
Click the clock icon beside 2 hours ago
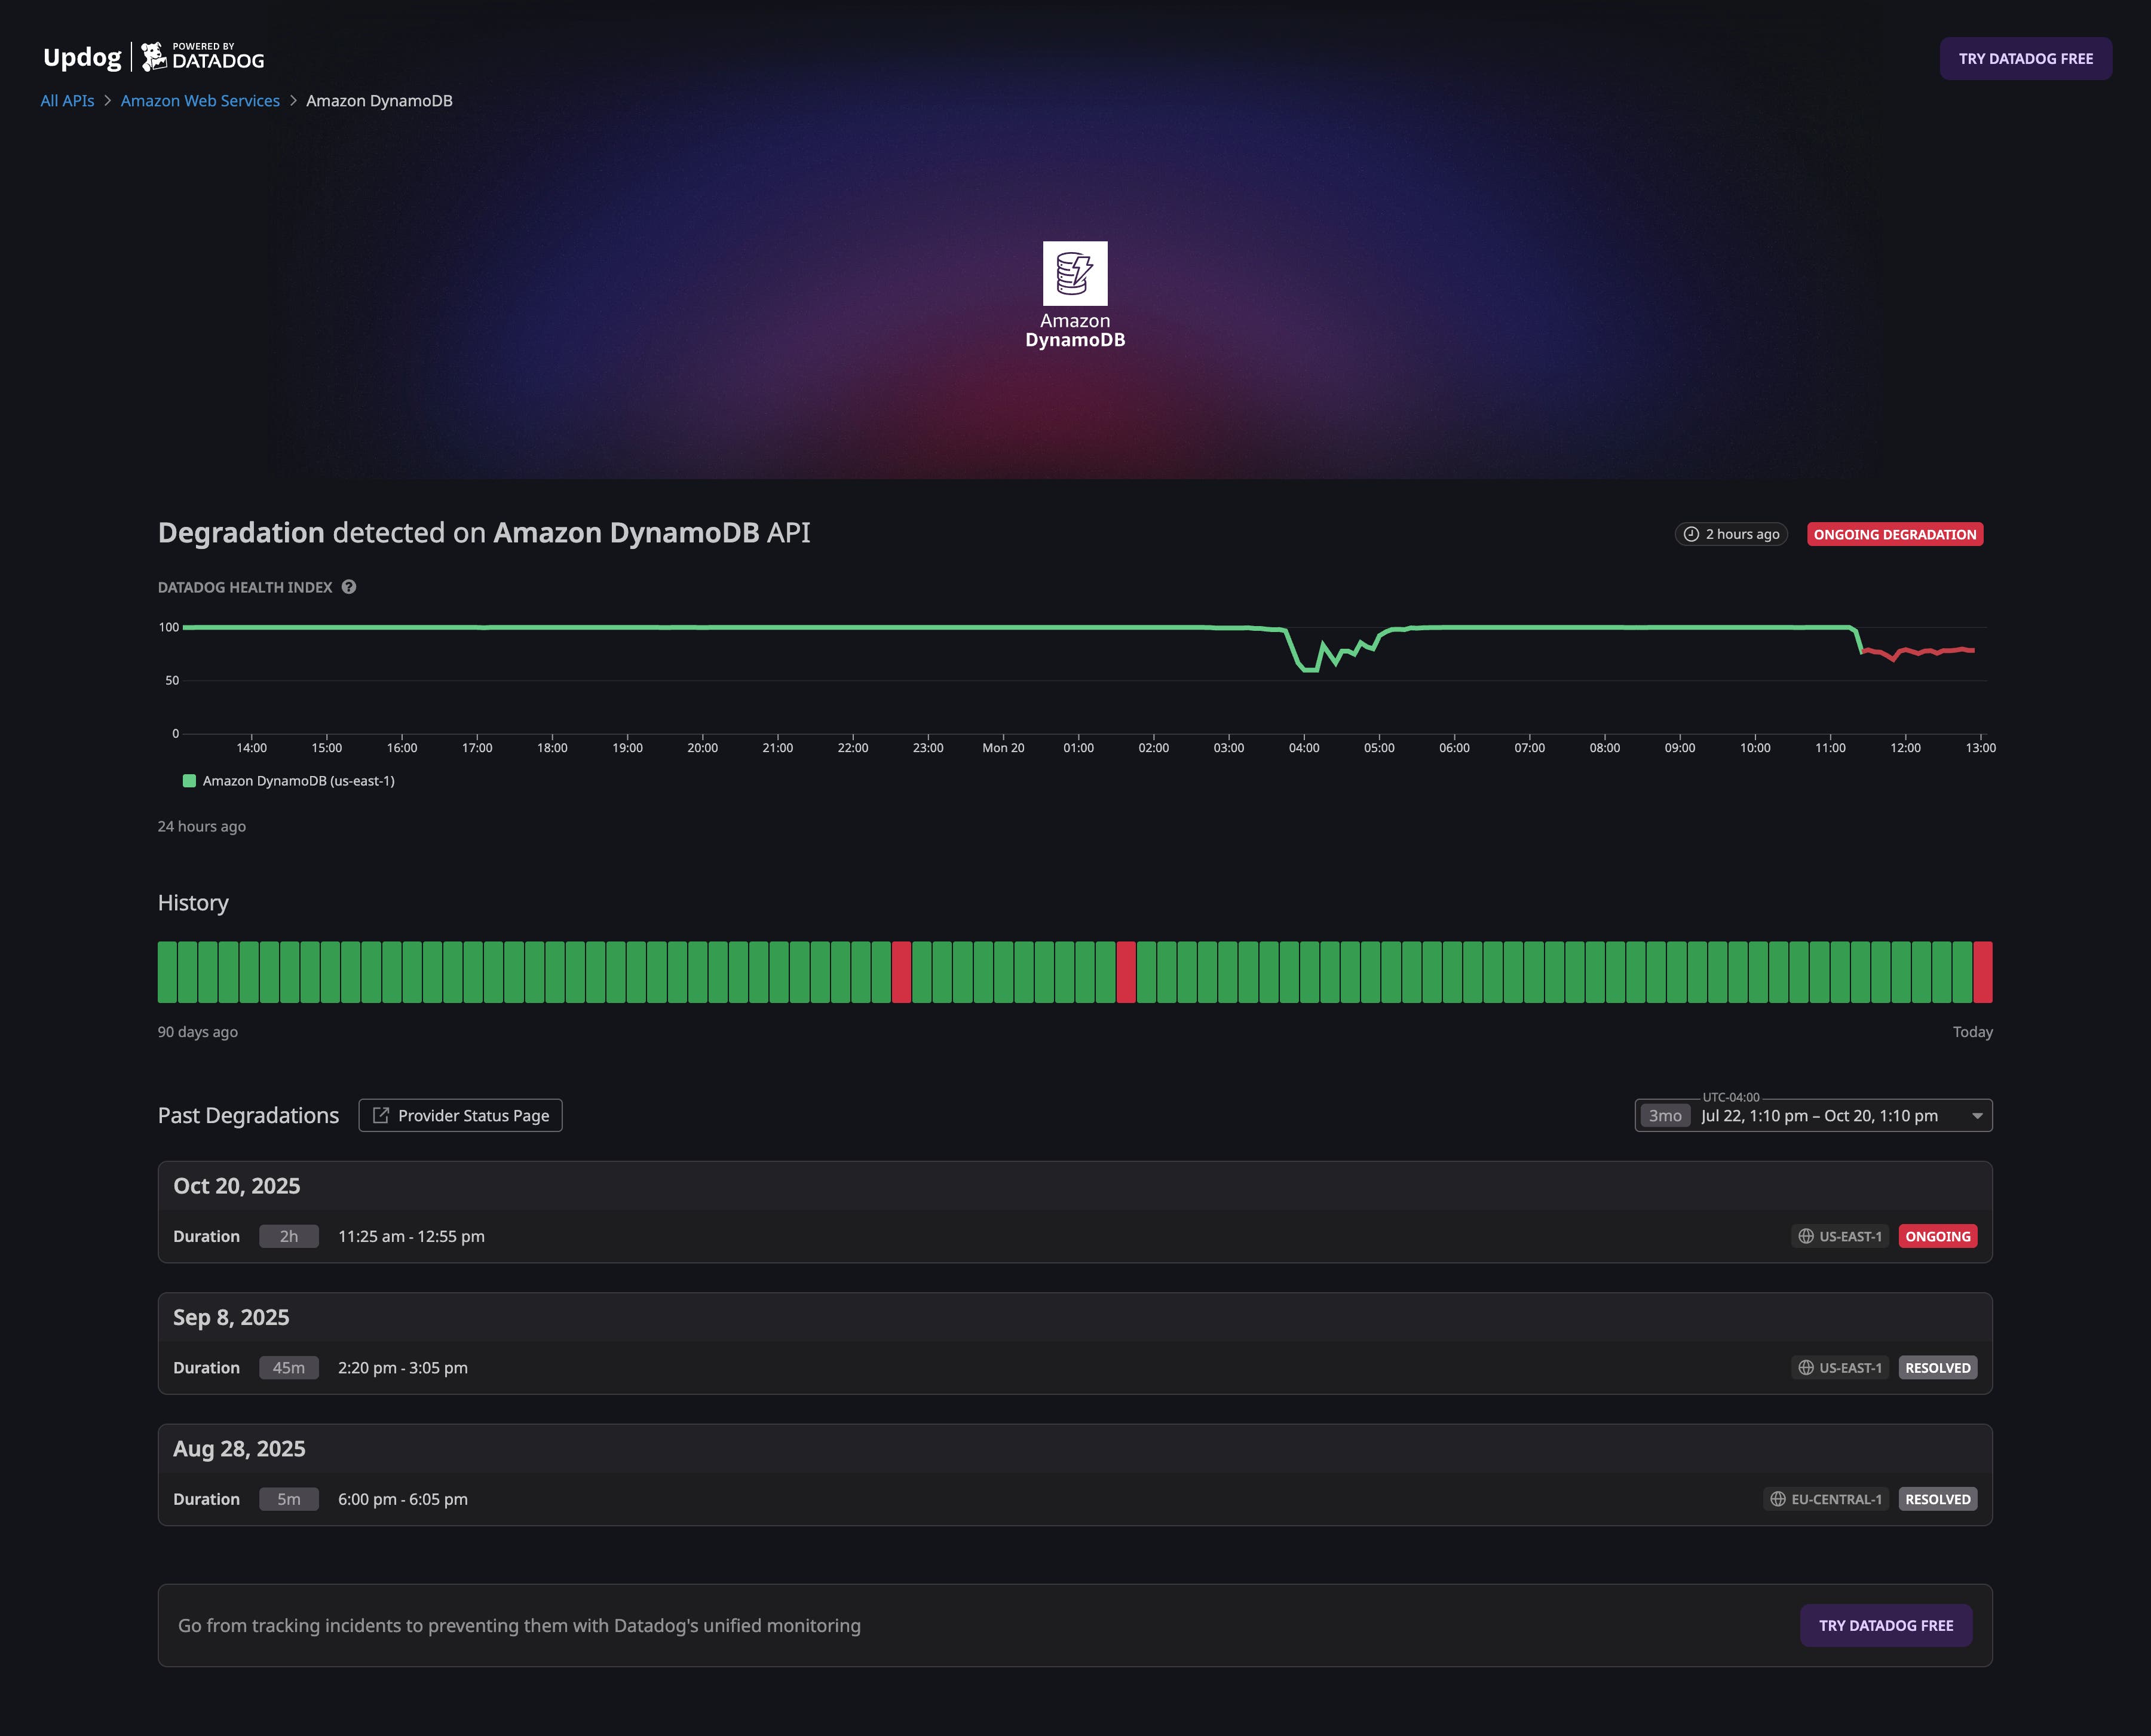1690,534
